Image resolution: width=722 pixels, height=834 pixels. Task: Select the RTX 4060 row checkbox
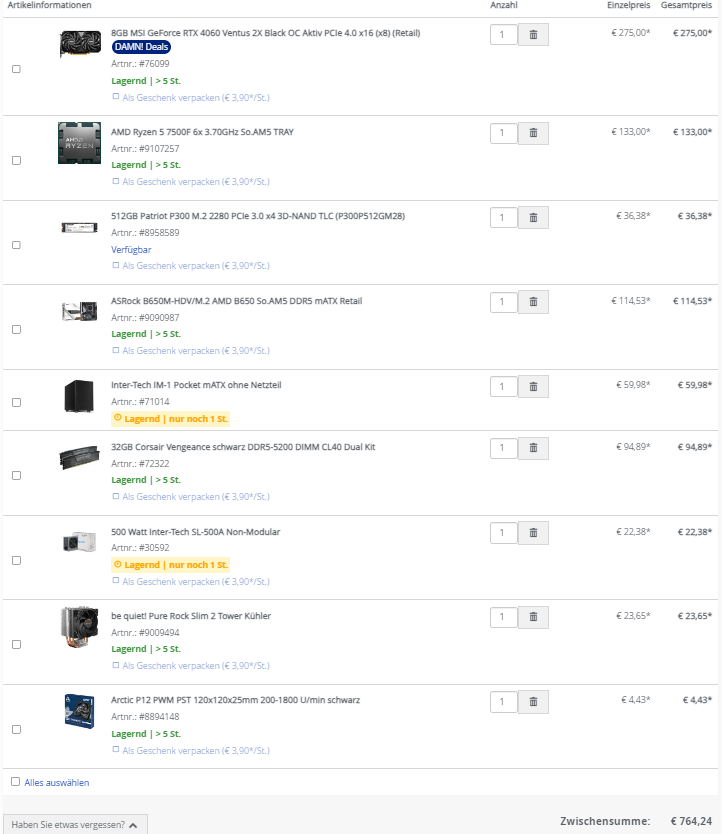(x=16, y=69)
